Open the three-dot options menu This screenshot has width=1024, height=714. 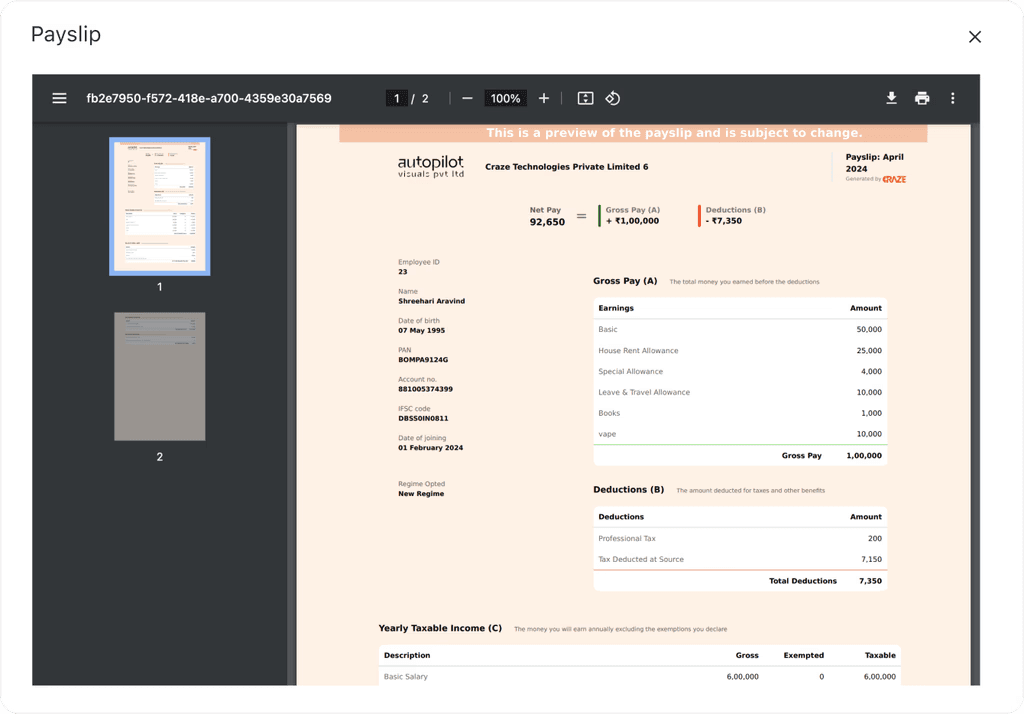952,98
